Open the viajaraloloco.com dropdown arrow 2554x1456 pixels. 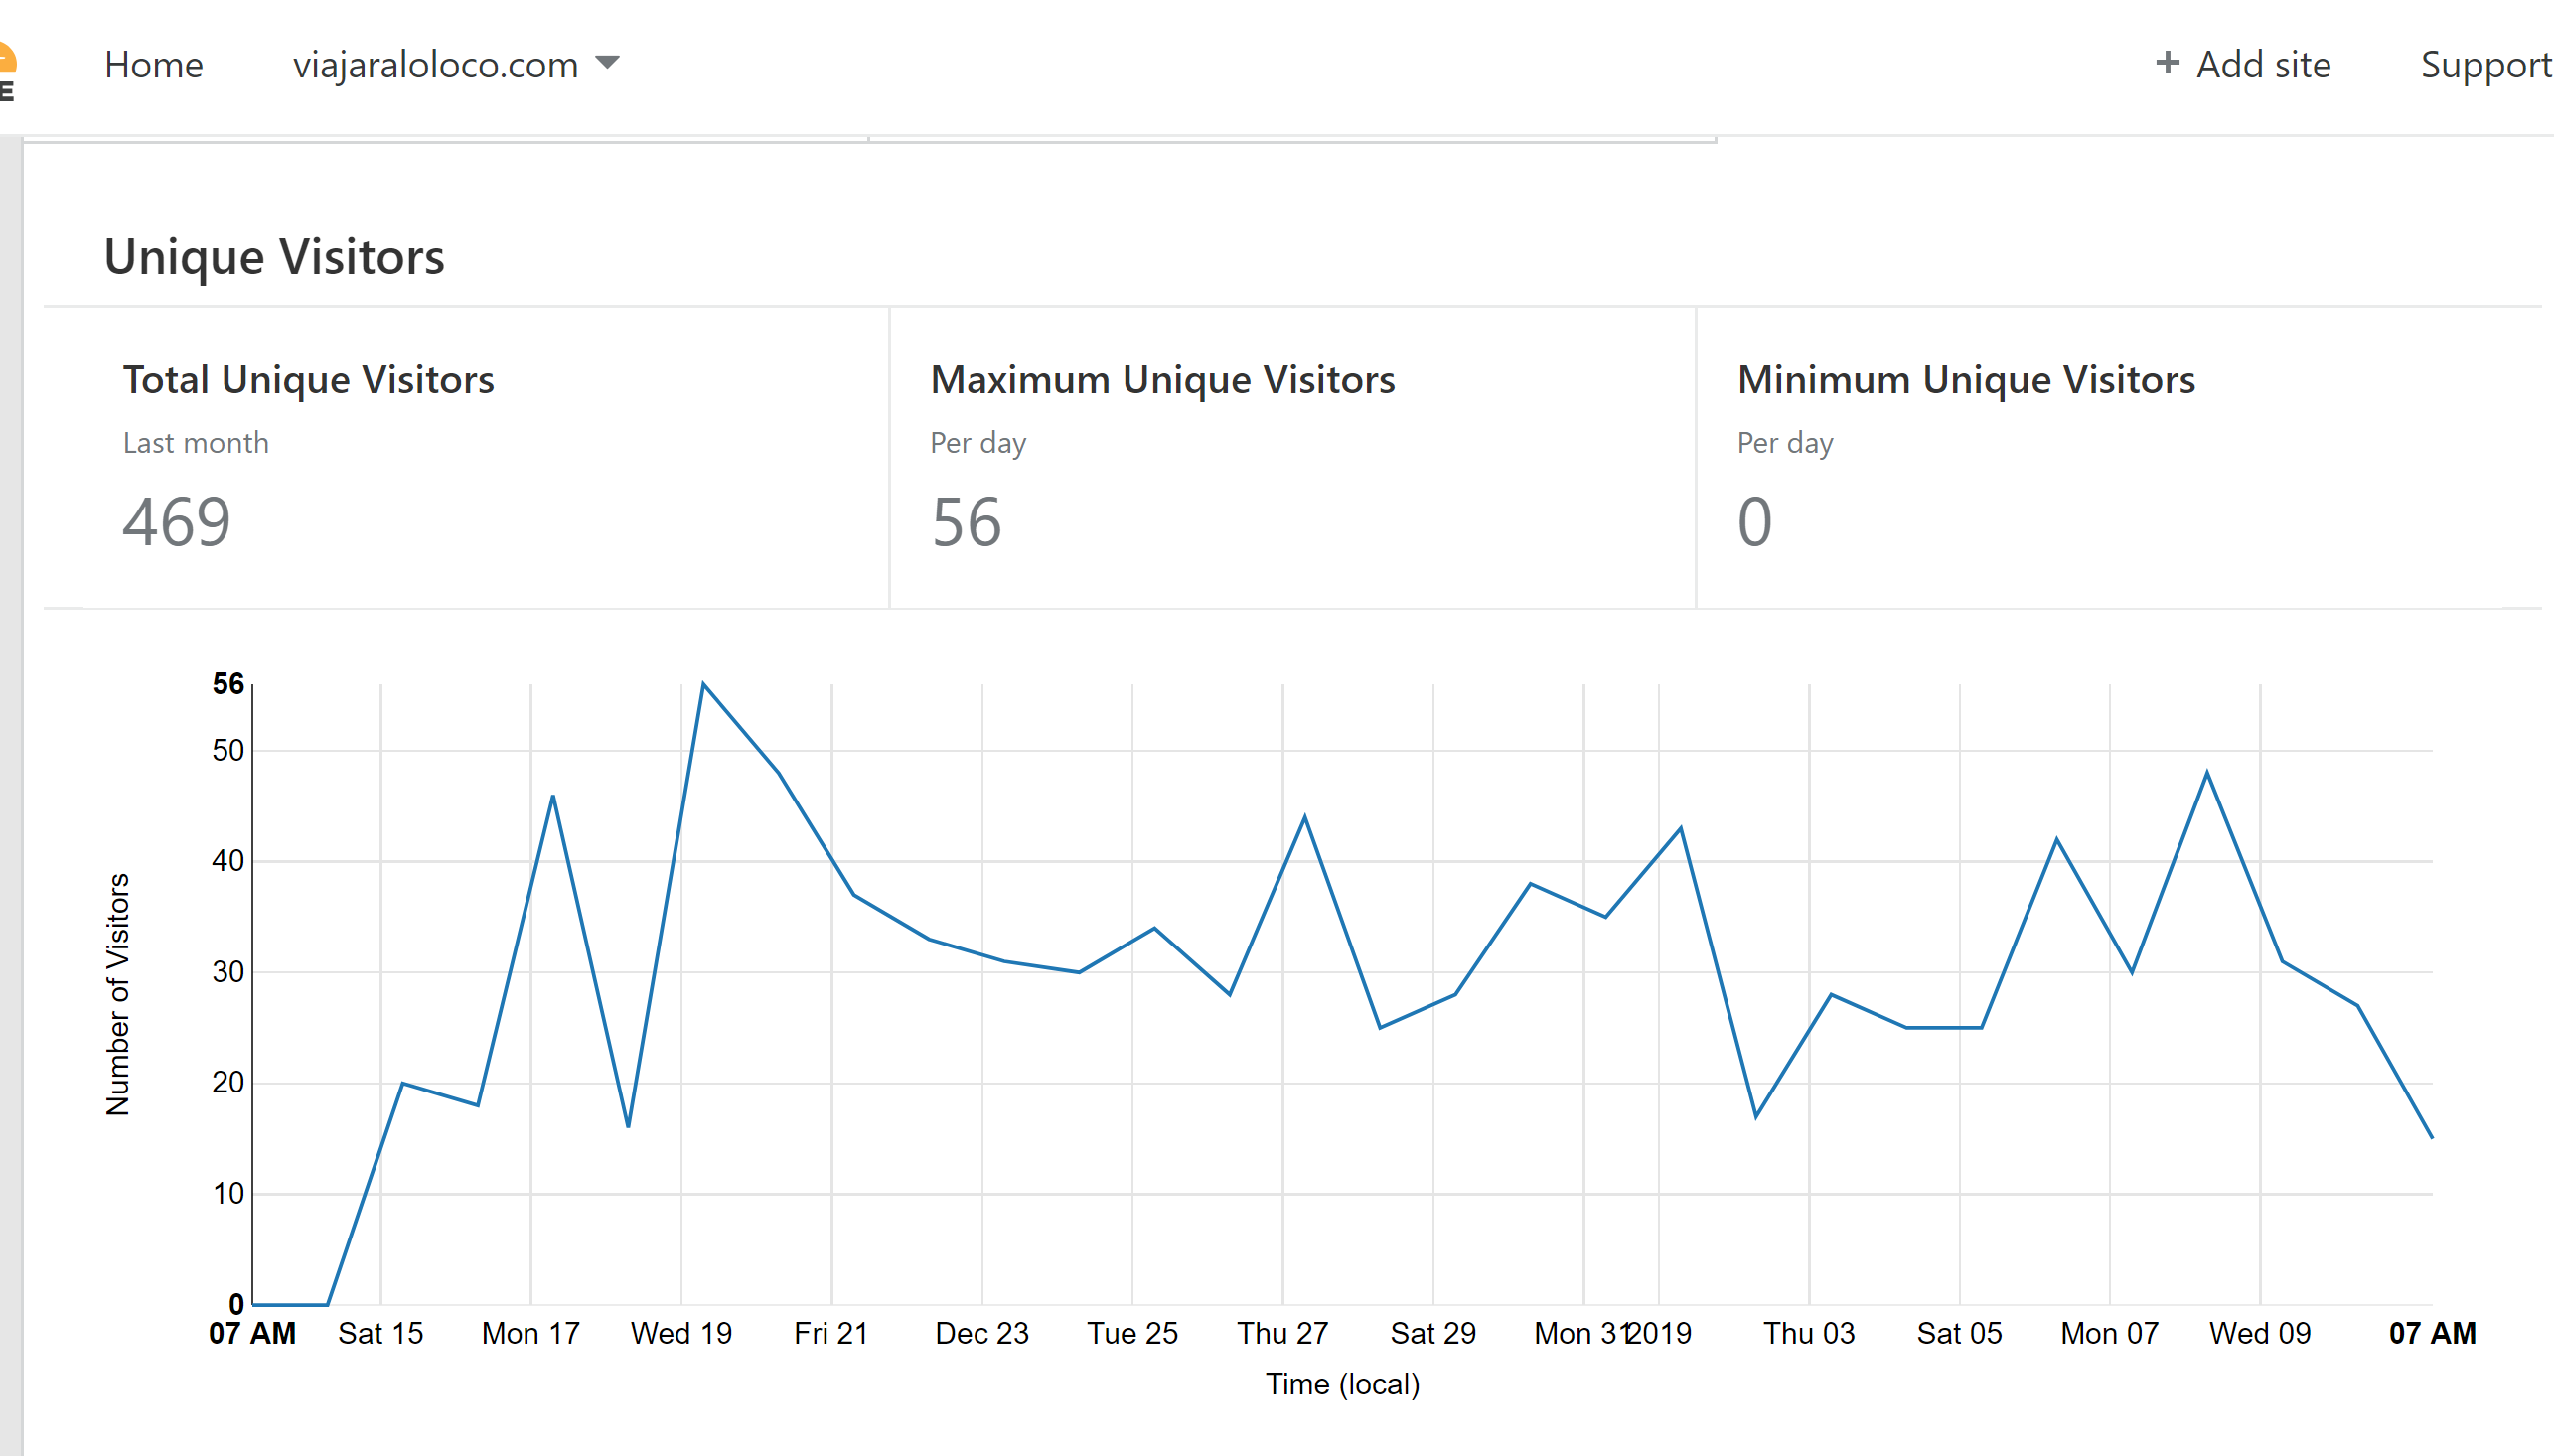pos(607,63)
